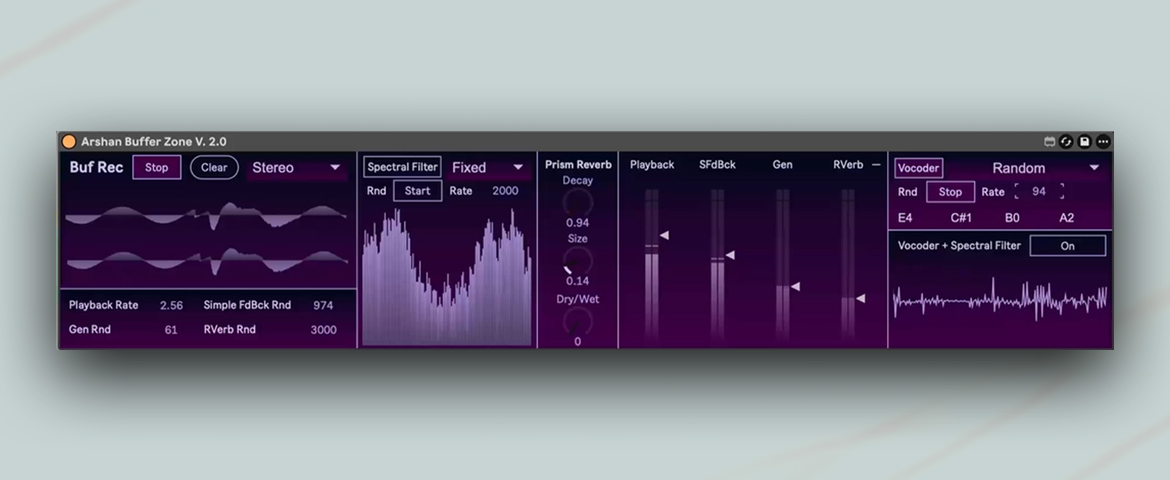Click the orange device activator circle

pos(69,142)
